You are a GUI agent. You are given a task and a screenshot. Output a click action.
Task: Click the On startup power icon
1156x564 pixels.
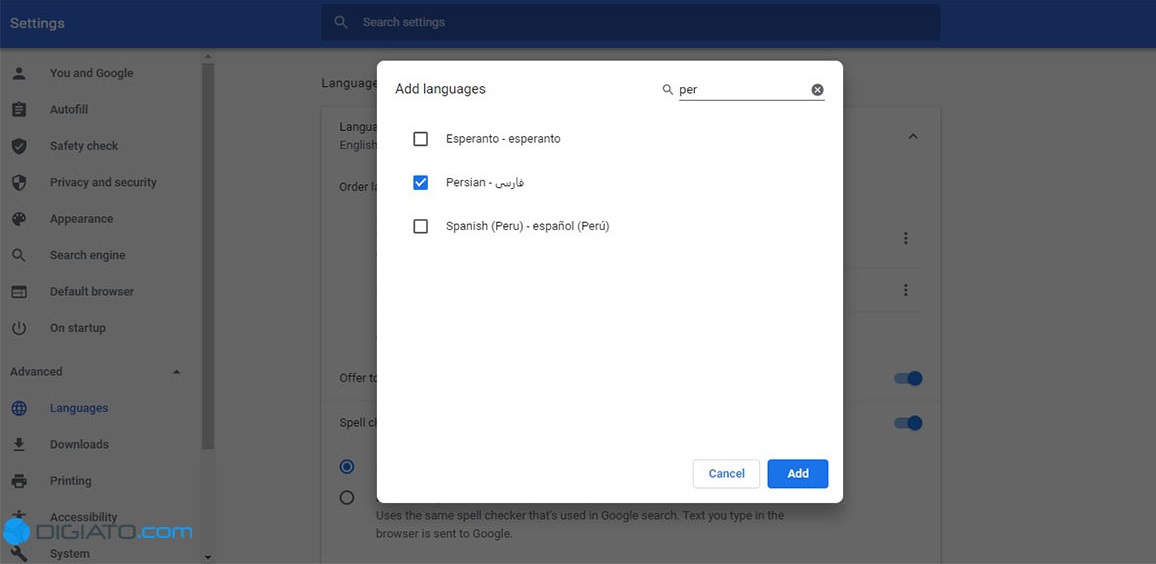19,328
